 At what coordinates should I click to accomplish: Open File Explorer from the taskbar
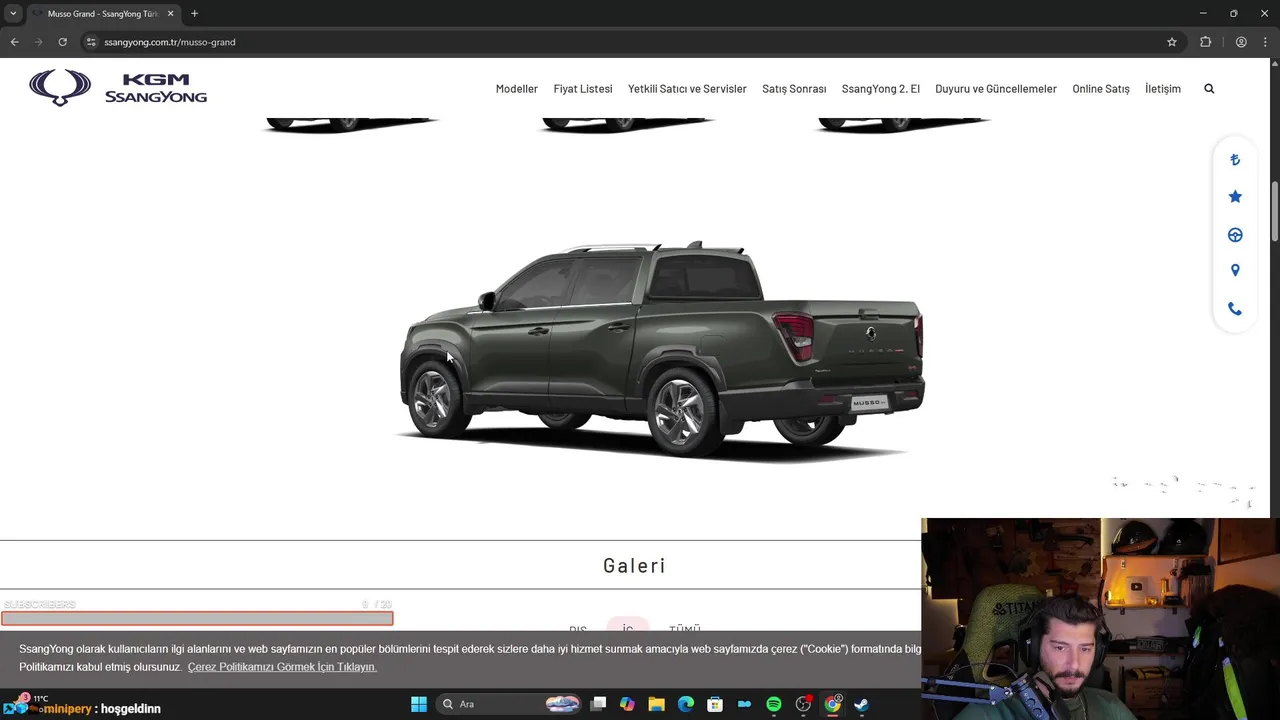656,704
